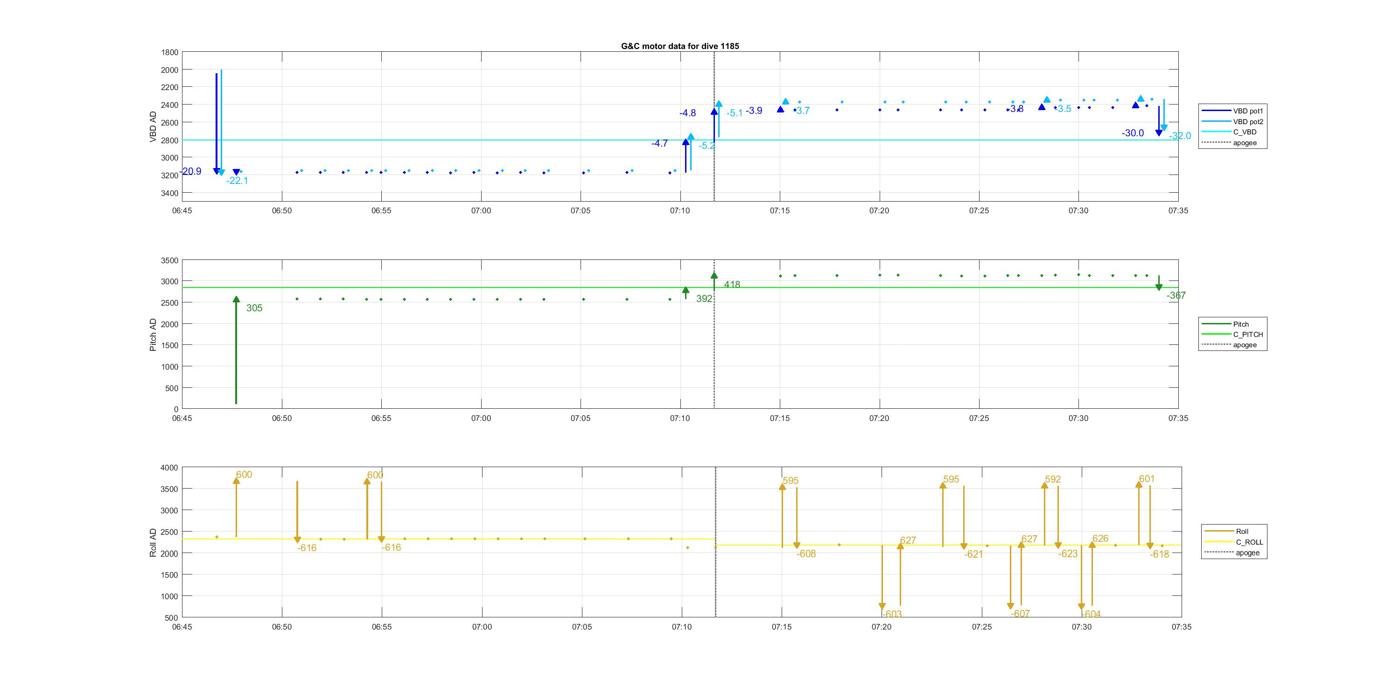Select the '-607' roll label
Screen dimensions: 1400x693
click(x=1020, y=615)
